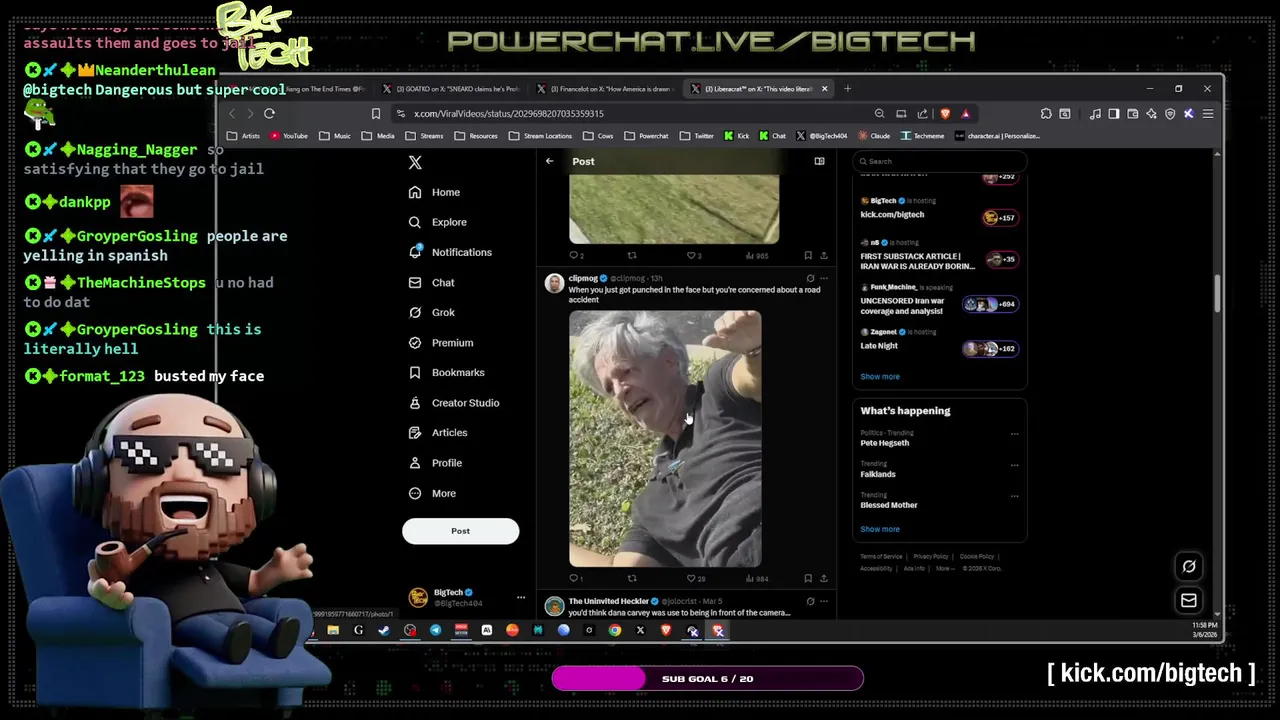The image size is (1280, 720).
Task: Click the Grok floating button at bottom right
Action: pos(1189,567)
